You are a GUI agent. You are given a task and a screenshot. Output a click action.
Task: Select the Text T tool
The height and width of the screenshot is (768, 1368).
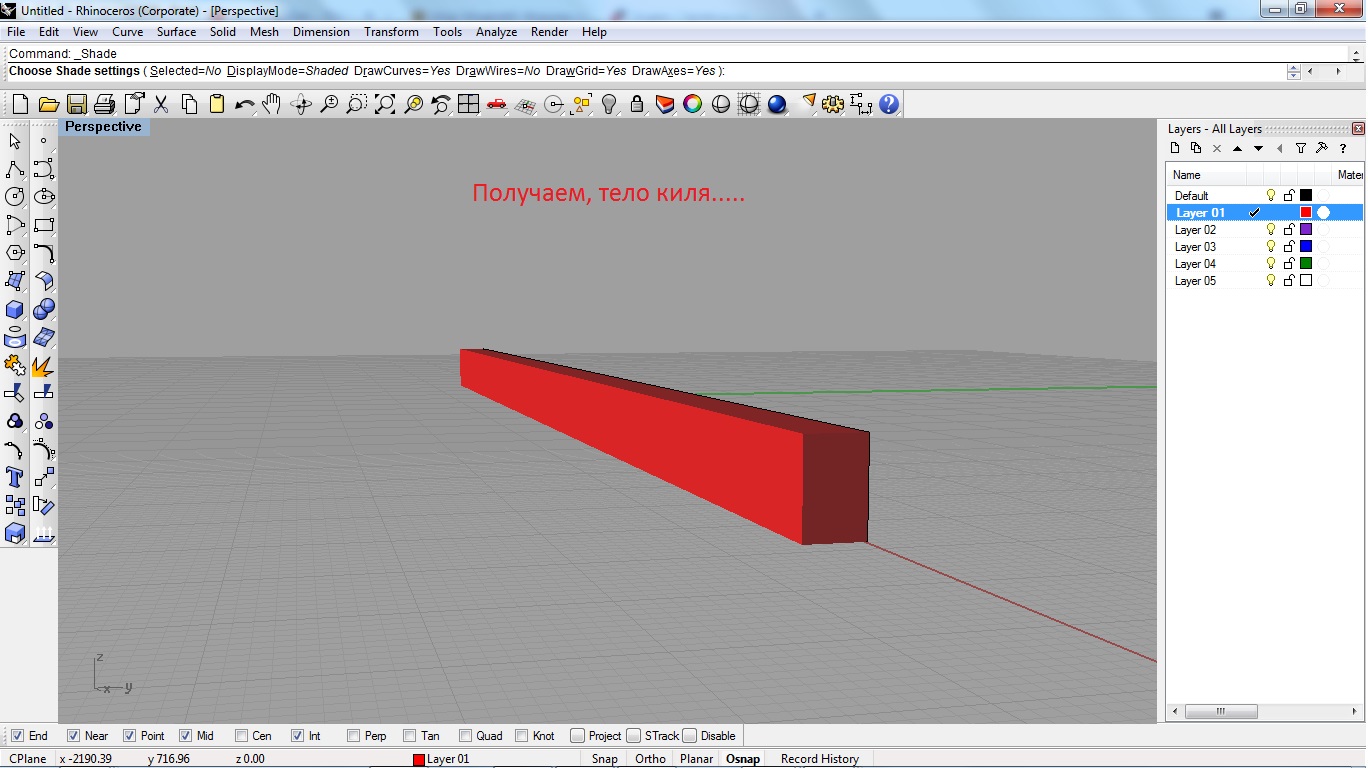(15, 477)
